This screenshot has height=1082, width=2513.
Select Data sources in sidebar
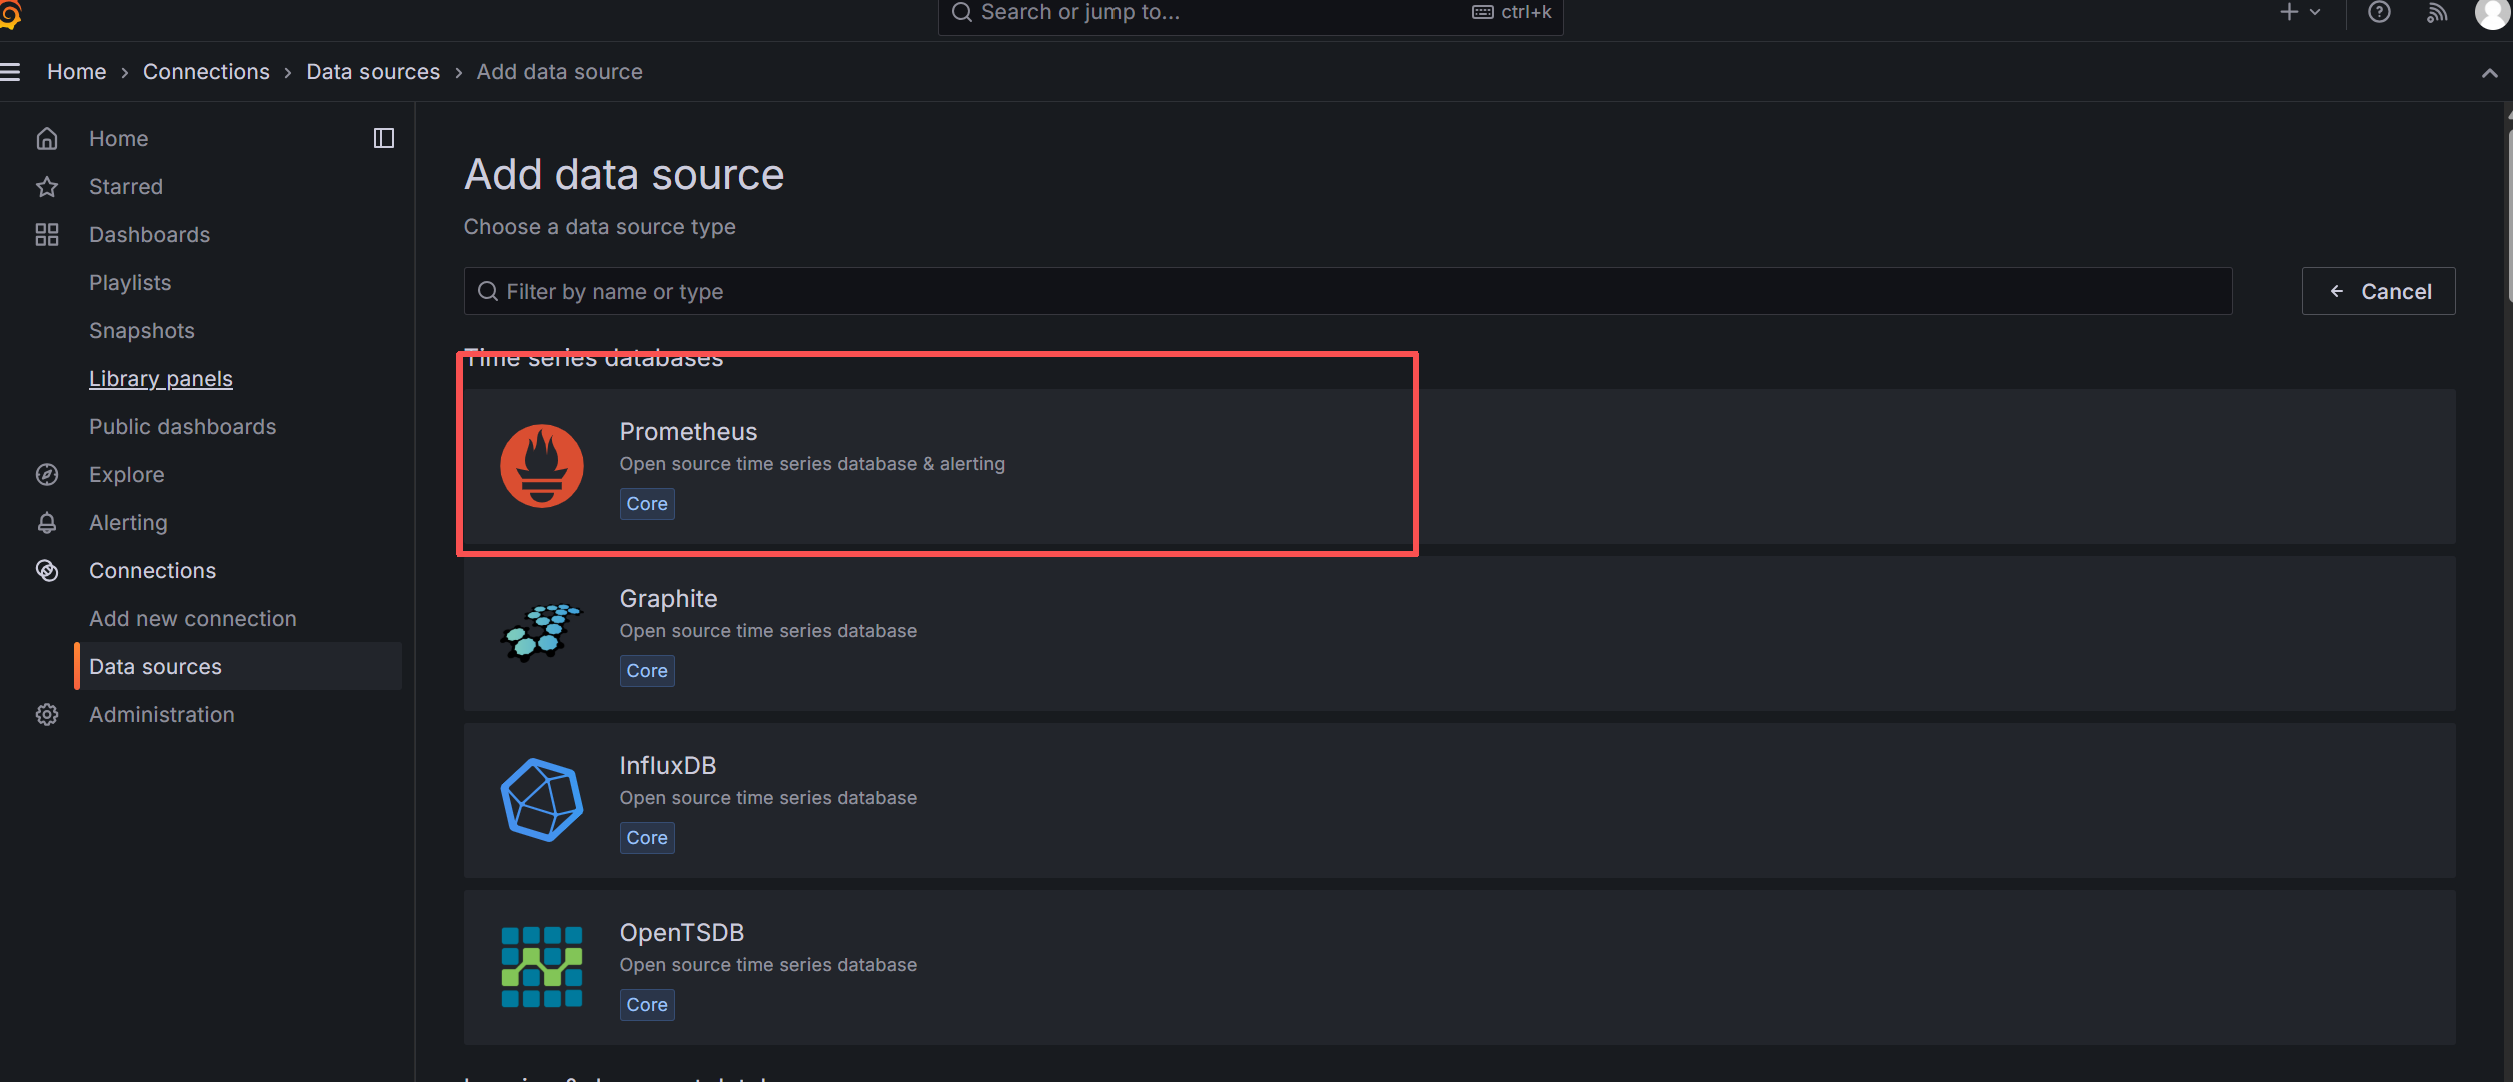155,667
